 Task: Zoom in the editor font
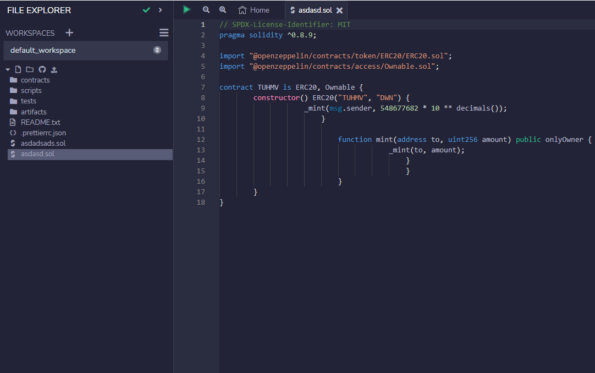point(223,10)
